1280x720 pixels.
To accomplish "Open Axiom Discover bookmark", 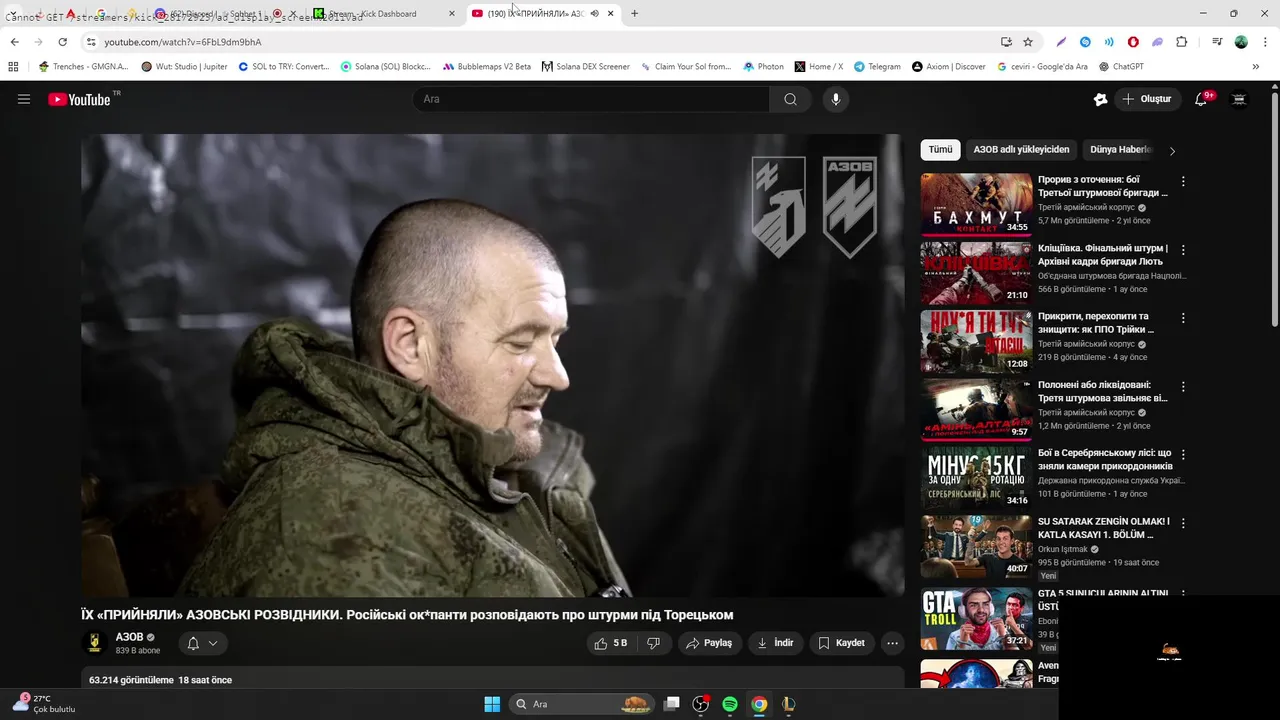I will coord(949,67).
